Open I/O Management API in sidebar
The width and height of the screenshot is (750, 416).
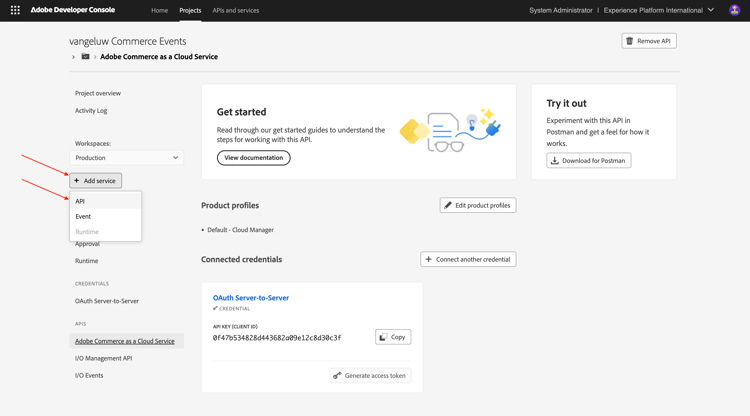103,358
